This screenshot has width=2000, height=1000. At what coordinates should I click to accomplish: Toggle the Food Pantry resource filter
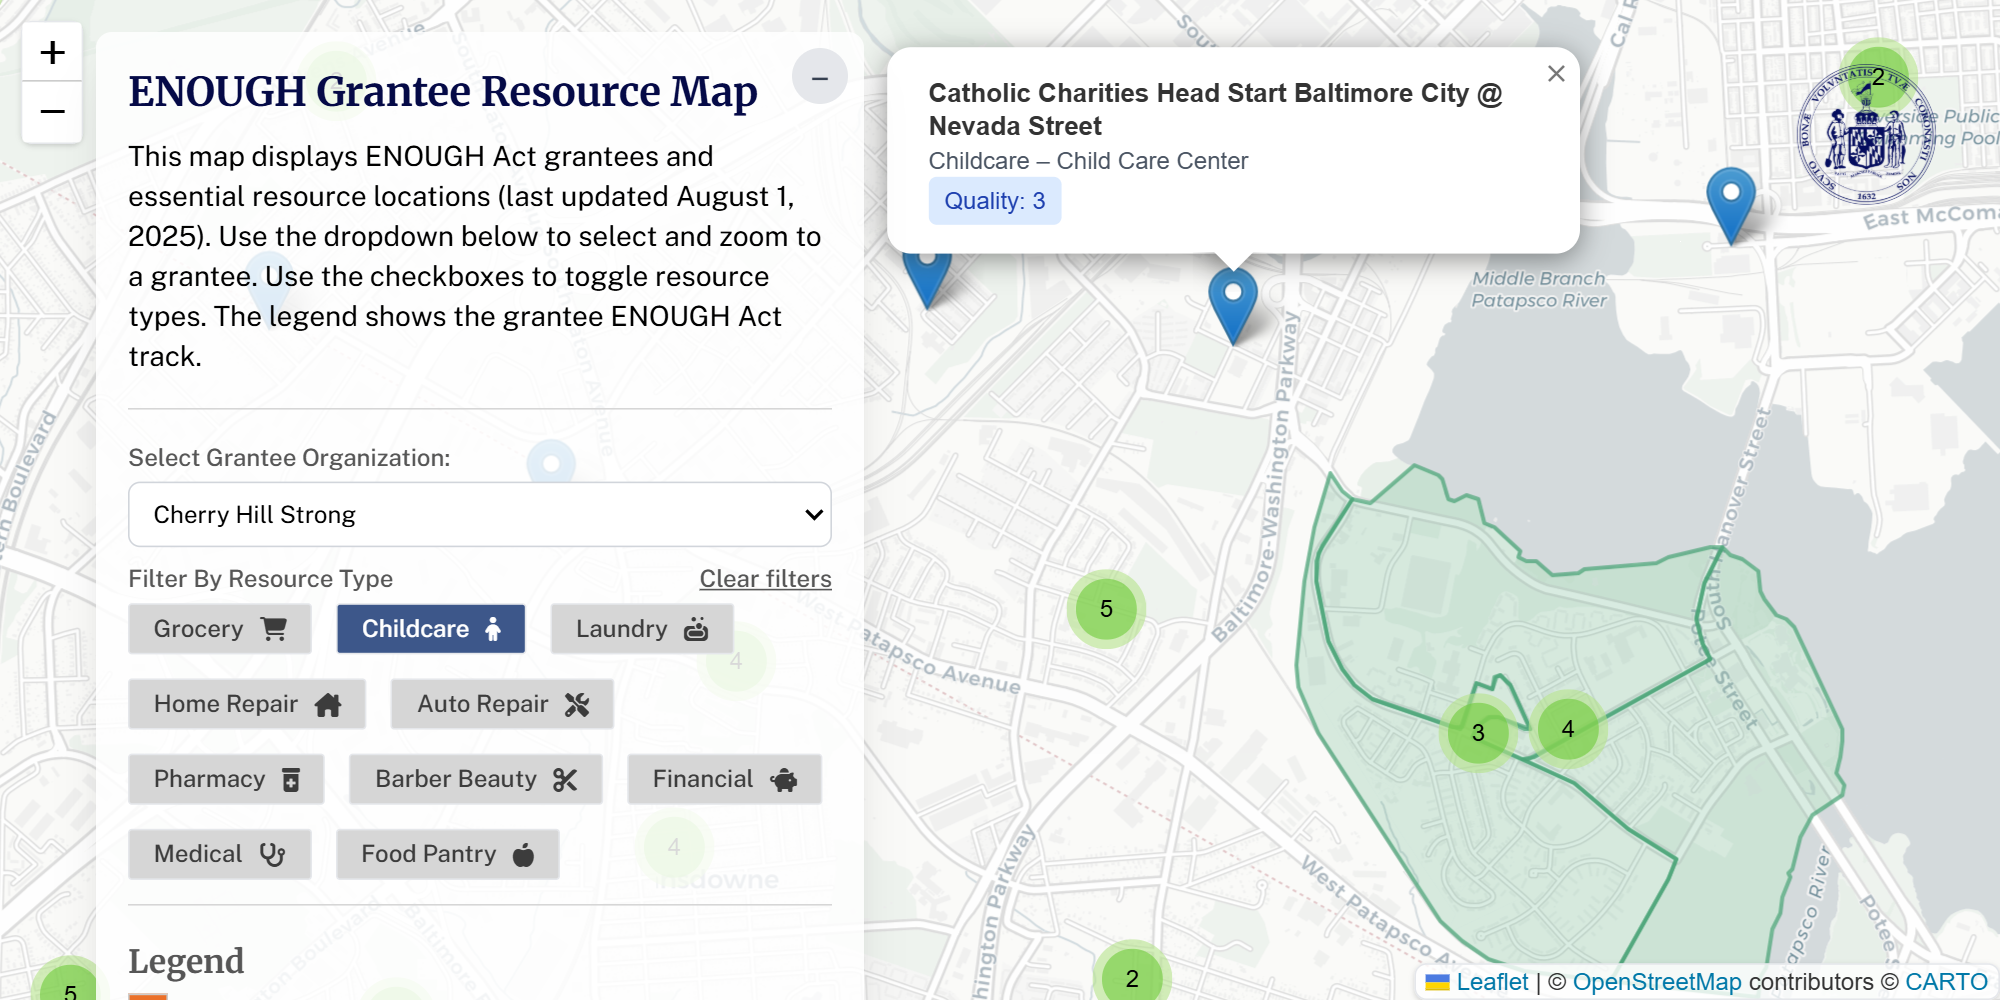click(447, 854)
